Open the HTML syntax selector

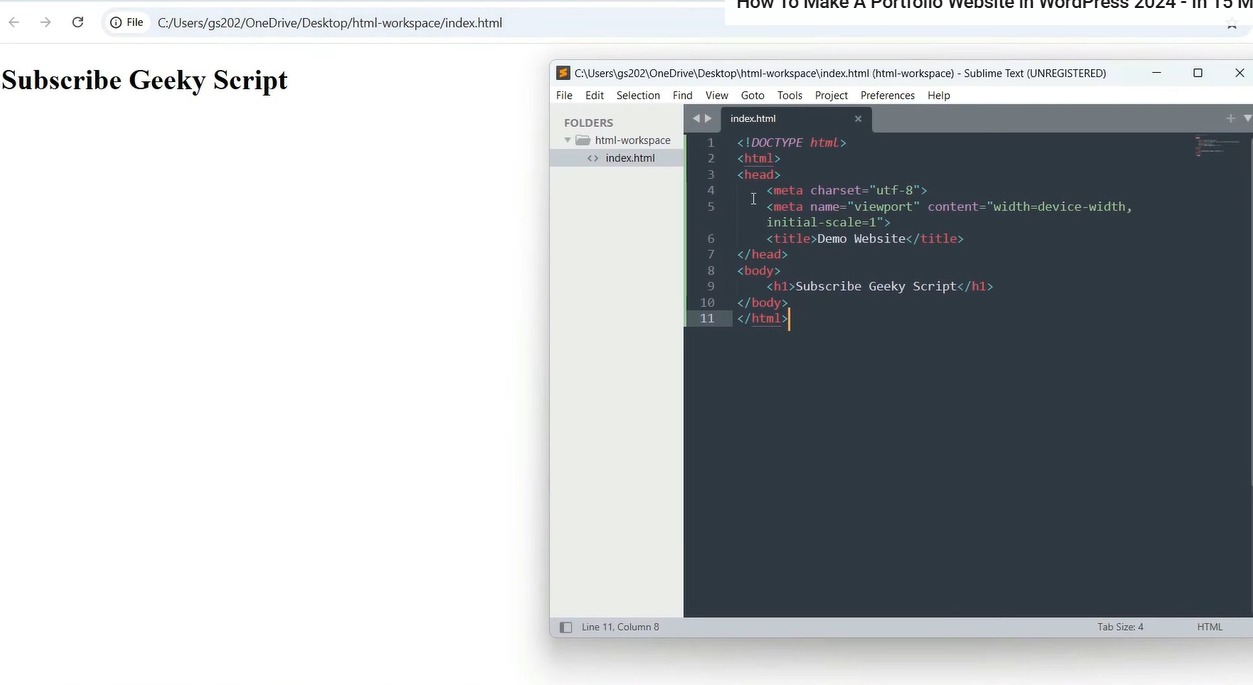click(1210, 627)
